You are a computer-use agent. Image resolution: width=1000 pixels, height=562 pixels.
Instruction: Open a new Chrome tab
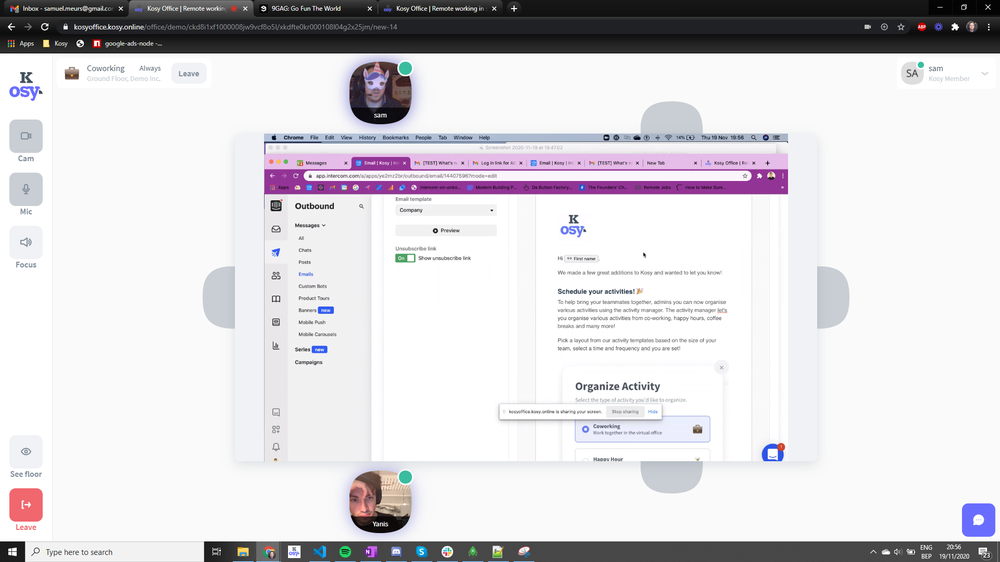pos(514,8)
